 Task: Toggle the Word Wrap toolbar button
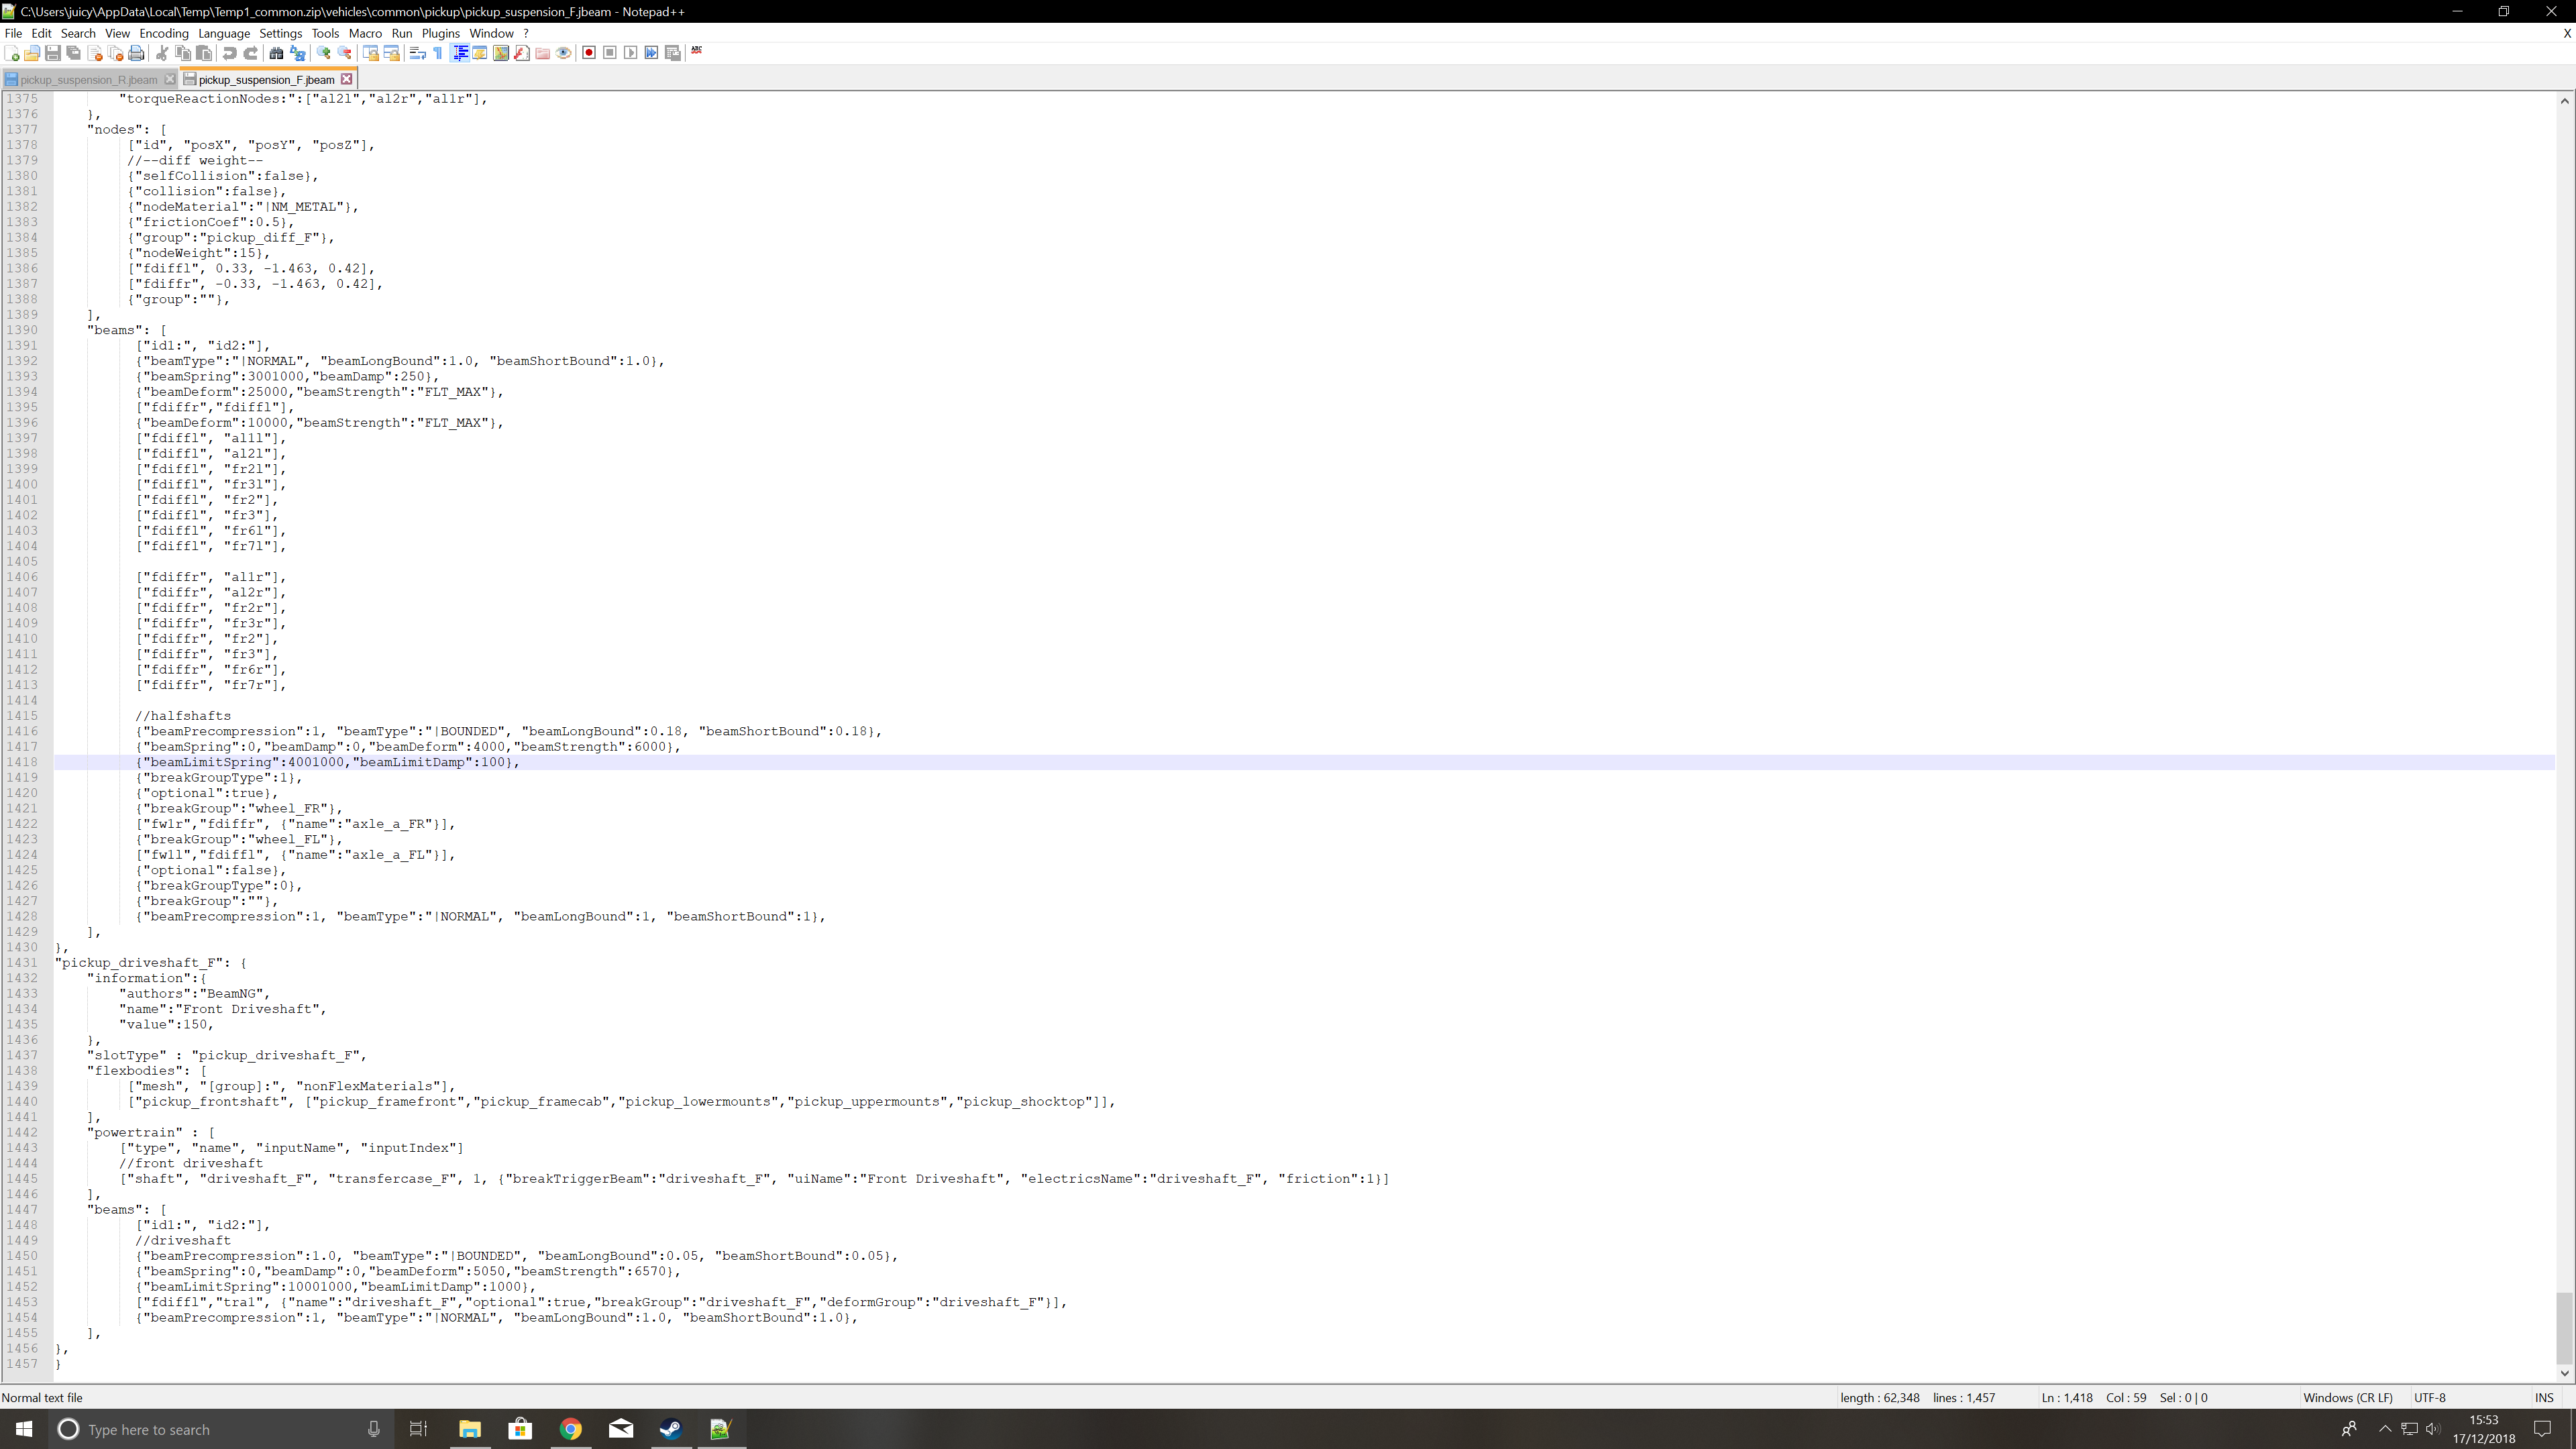point(418,53)
